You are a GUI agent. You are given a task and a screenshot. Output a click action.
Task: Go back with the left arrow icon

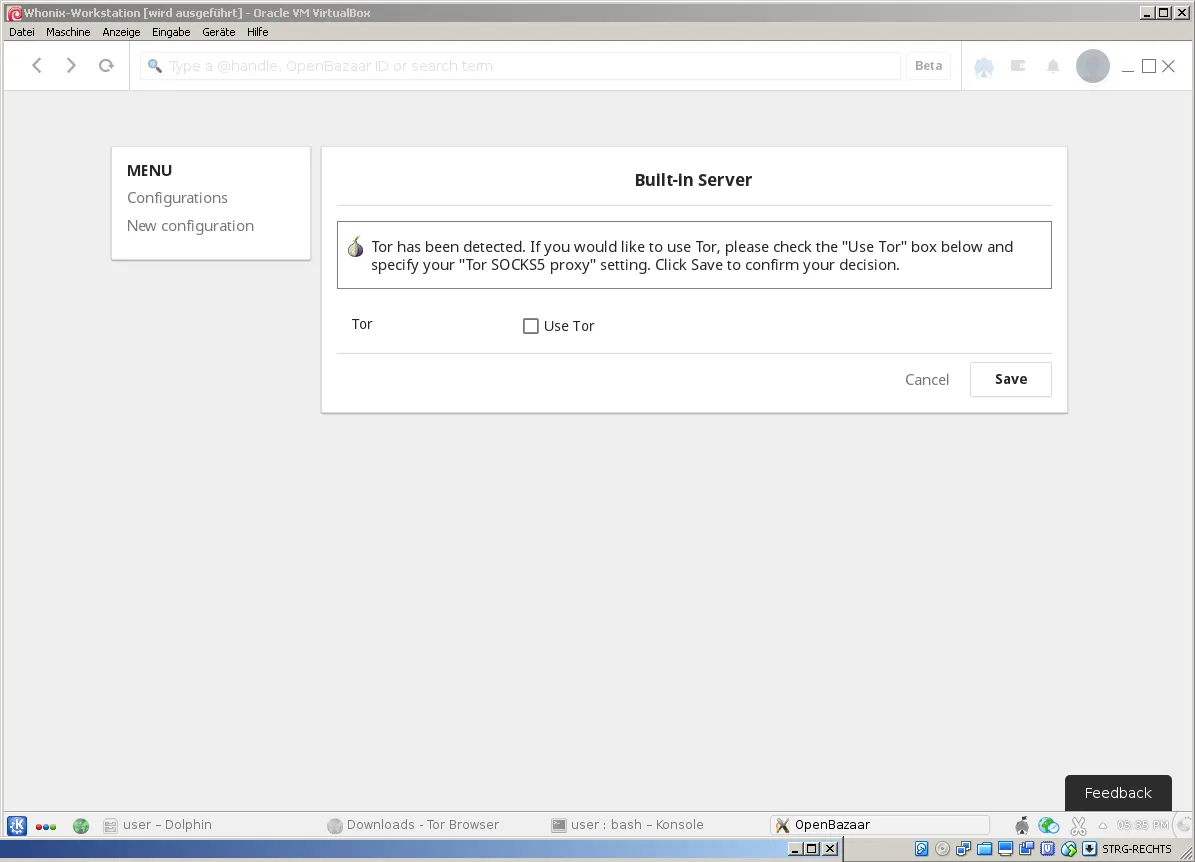coord(37,66)
